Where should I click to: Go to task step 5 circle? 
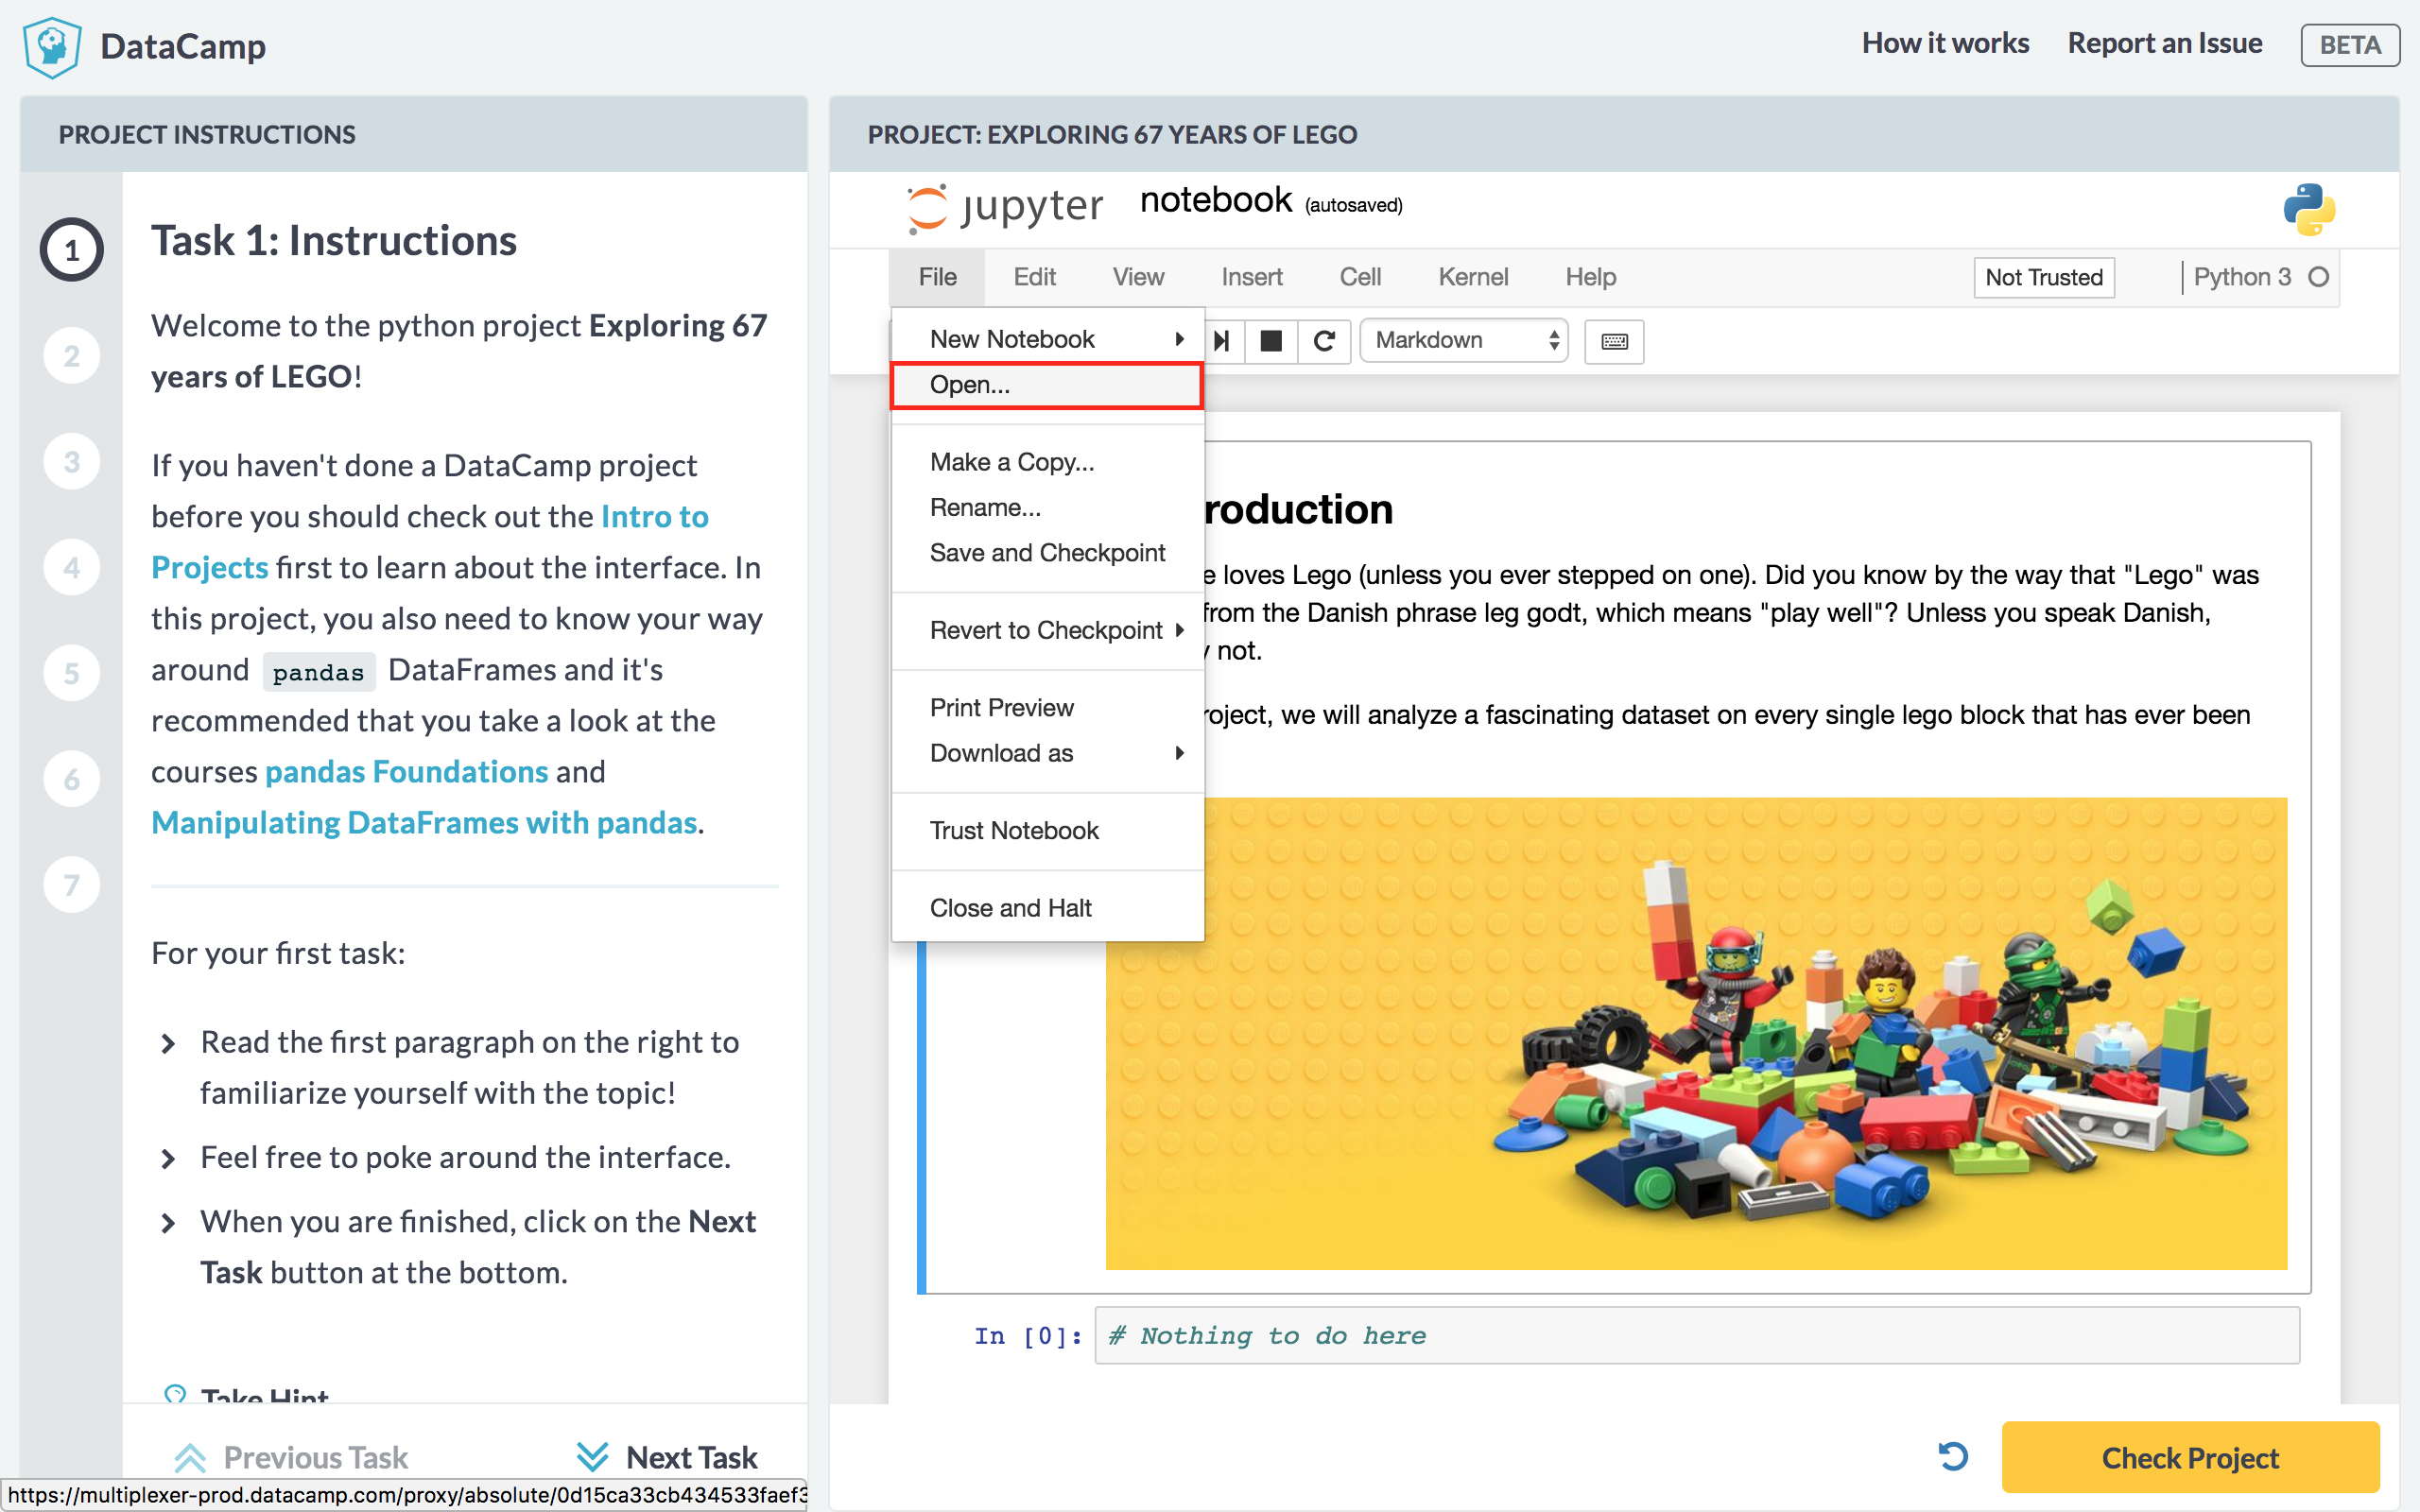tap(72, 673)
